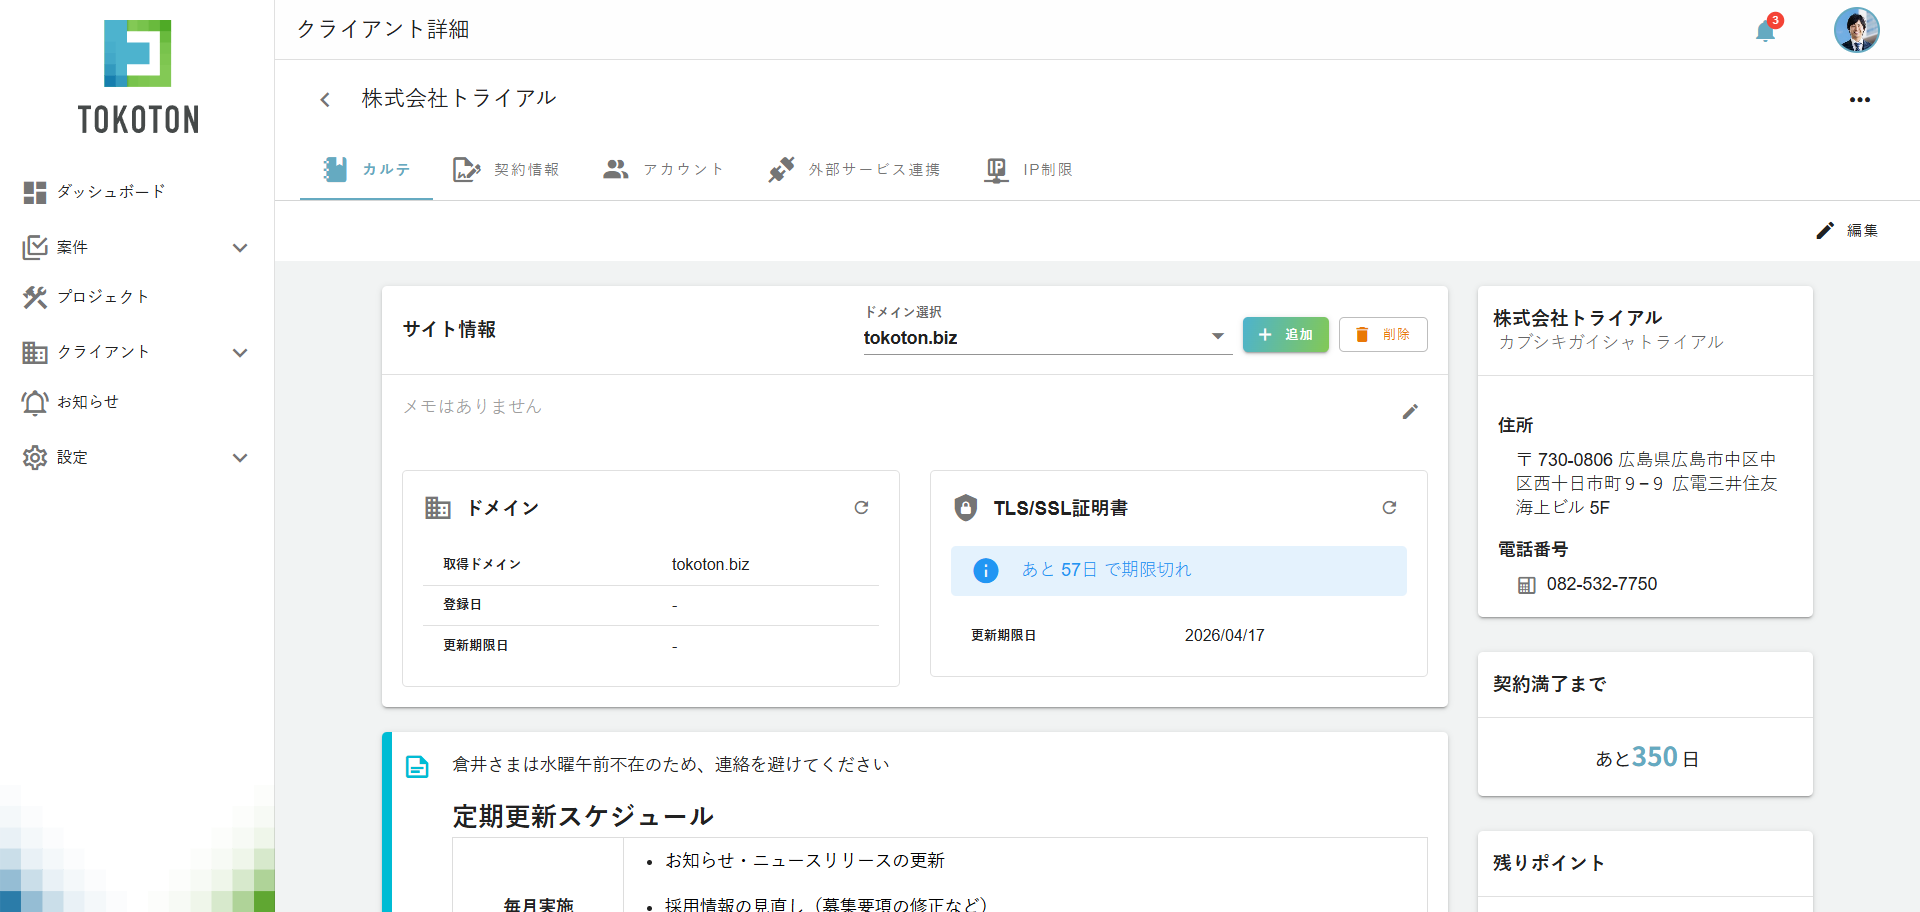Click the 追加 button
The width and height of the screenshot is (1920, 912).
point(1285,335)
